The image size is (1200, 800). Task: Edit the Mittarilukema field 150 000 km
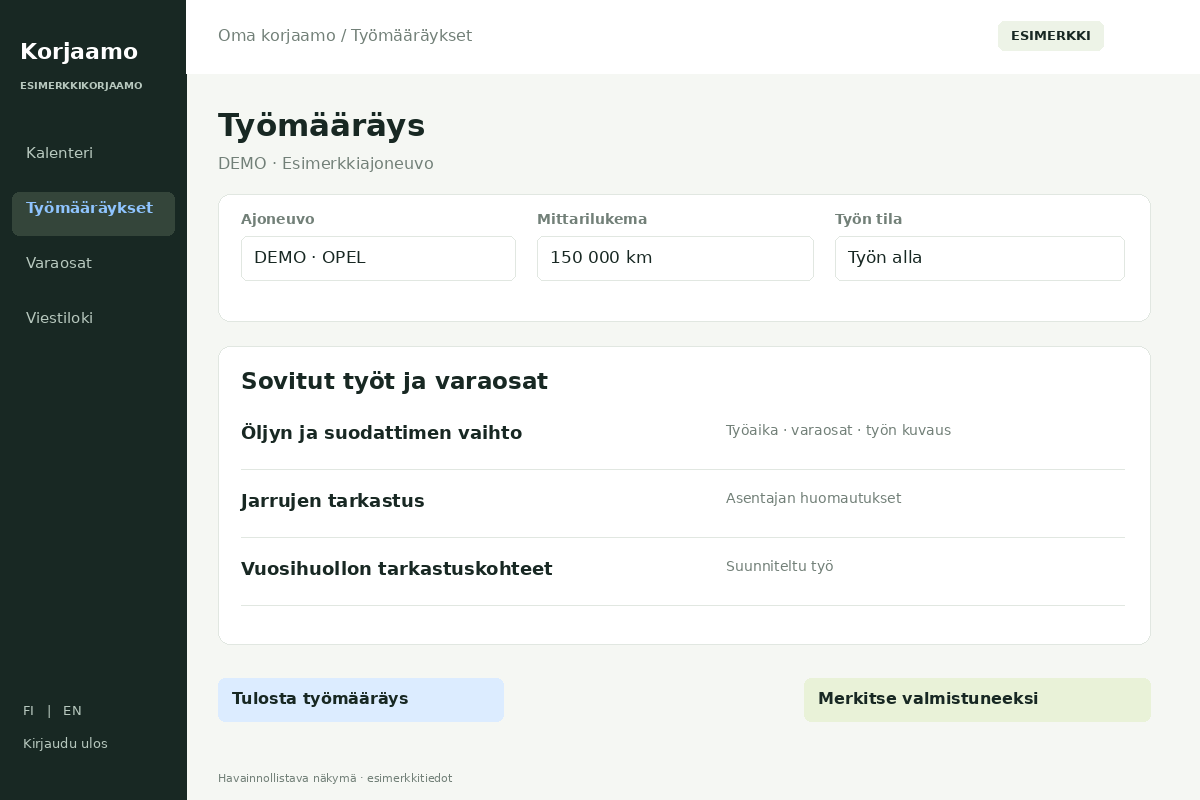click(x=675, y=258)
